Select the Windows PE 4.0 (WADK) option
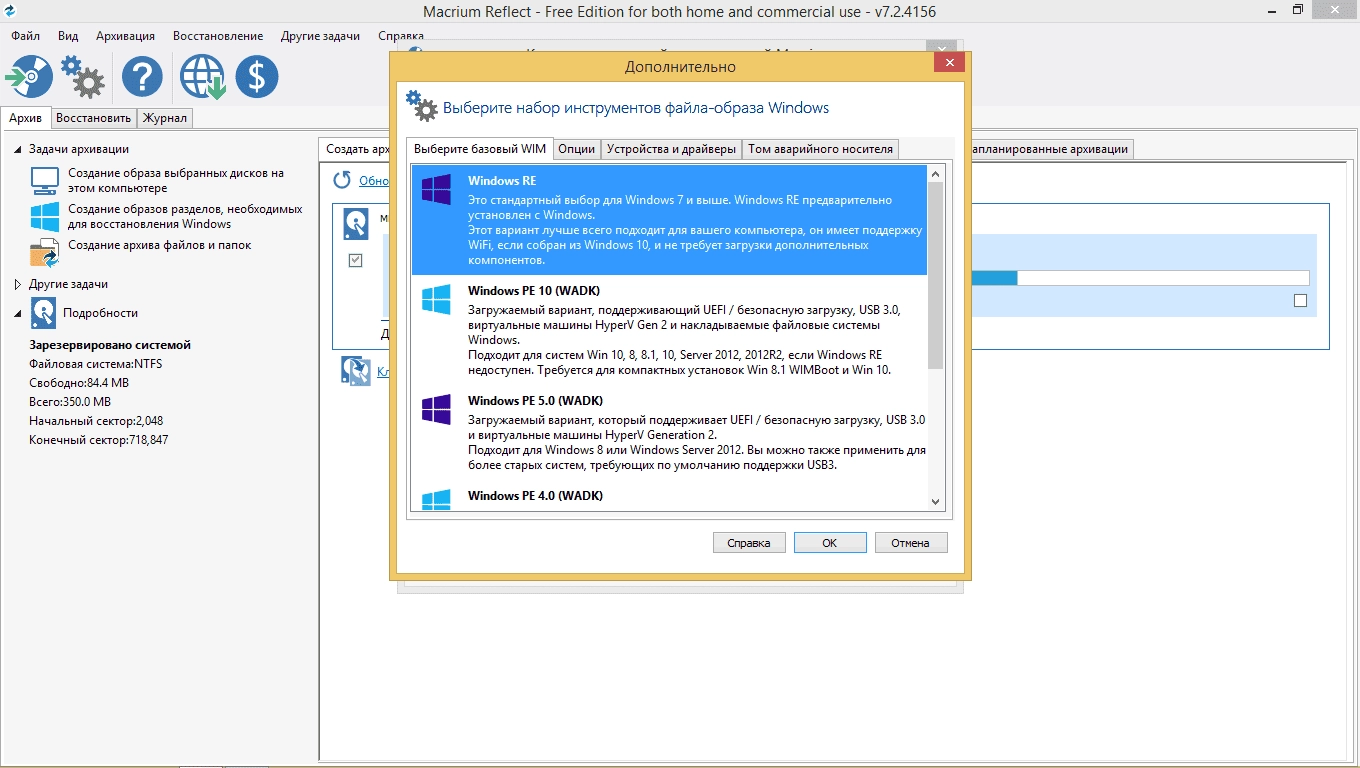1360x768 pixels. pyautogui.click(x=669, y=498)
